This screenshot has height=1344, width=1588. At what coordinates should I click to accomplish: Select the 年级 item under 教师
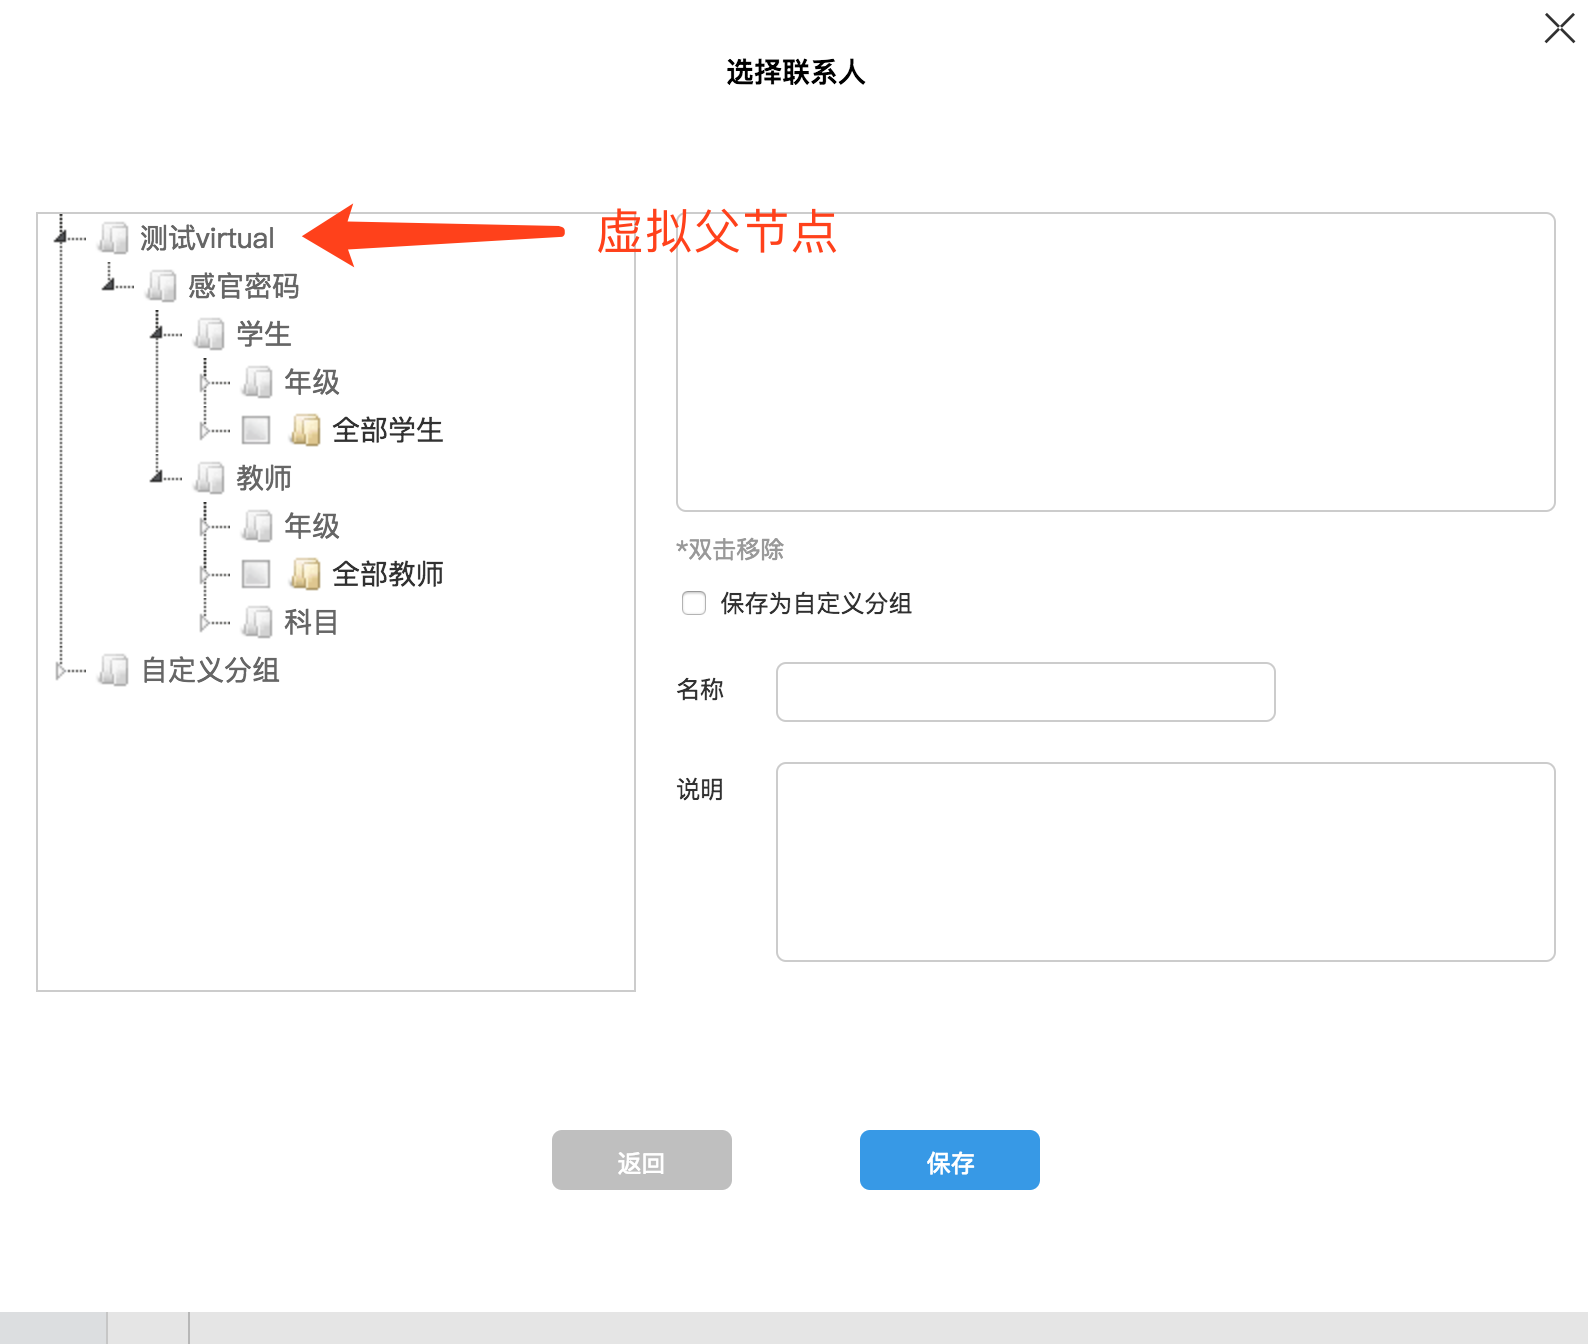click(311, 526)
